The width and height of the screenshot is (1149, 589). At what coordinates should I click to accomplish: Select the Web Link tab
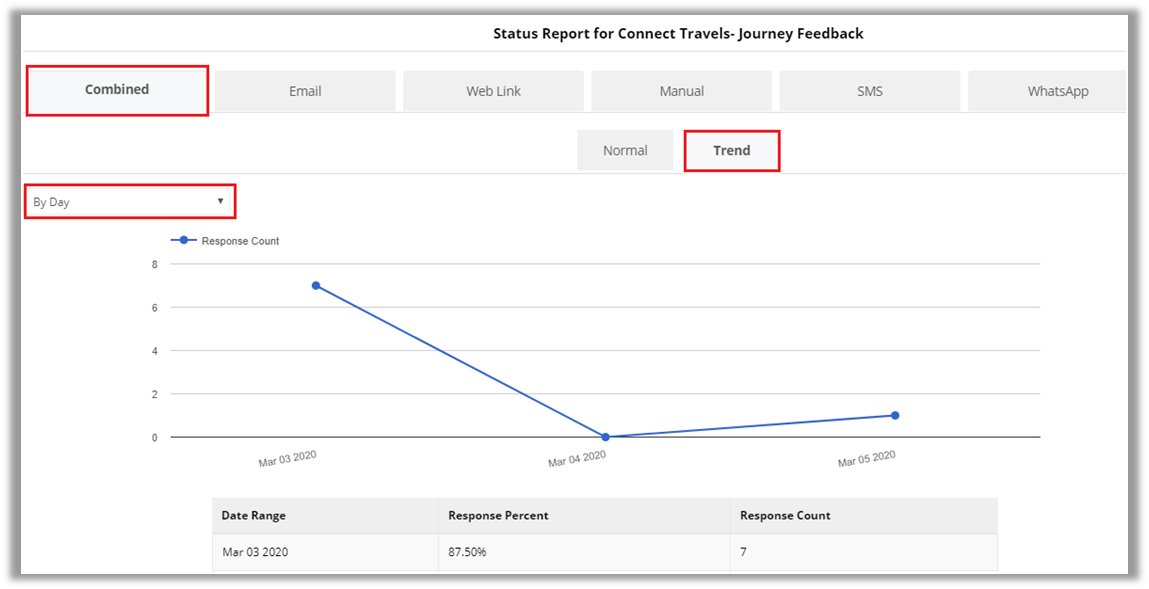pyautogui.click(x=493, y=91)
